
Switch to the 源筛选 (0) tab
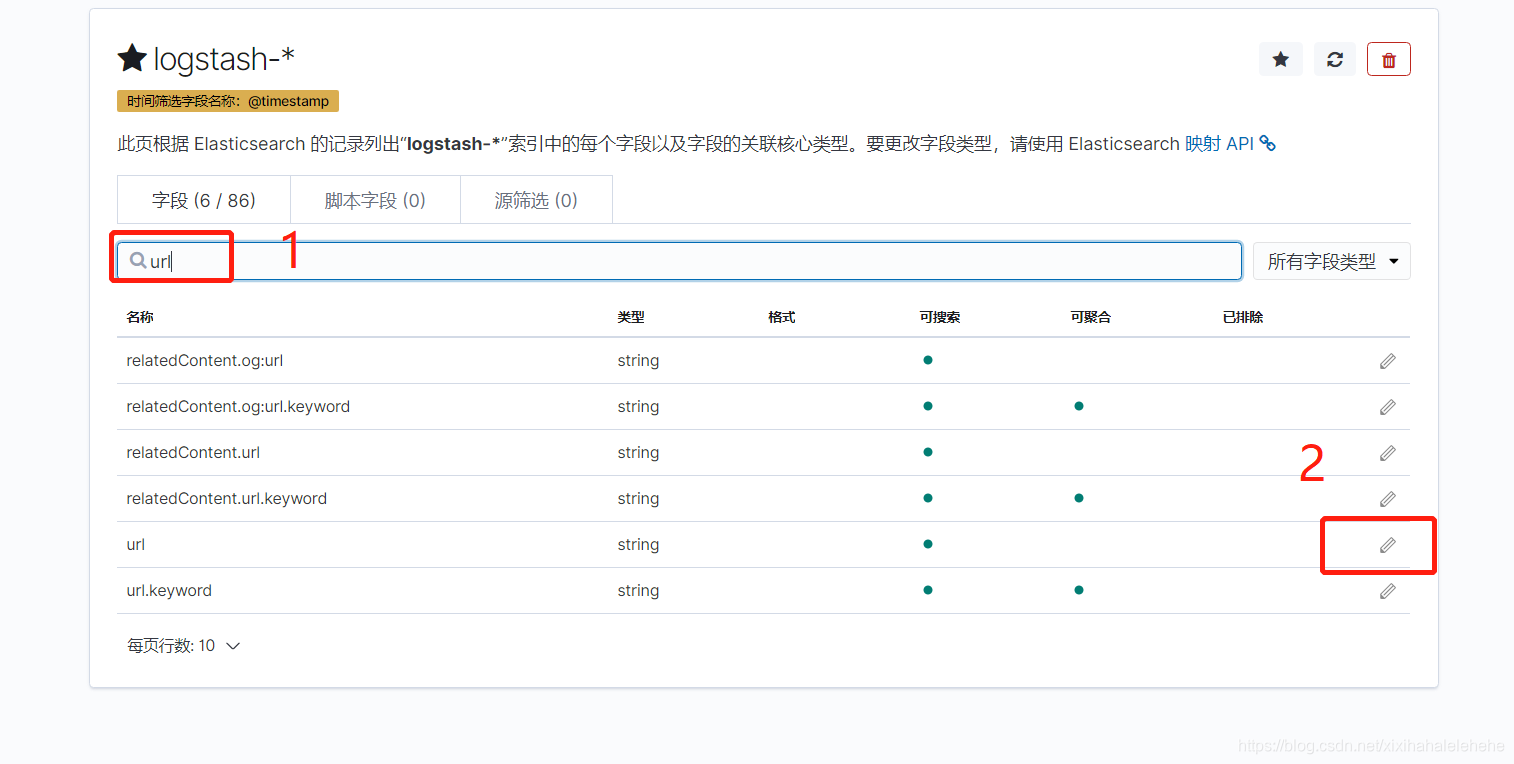[536, 200]
